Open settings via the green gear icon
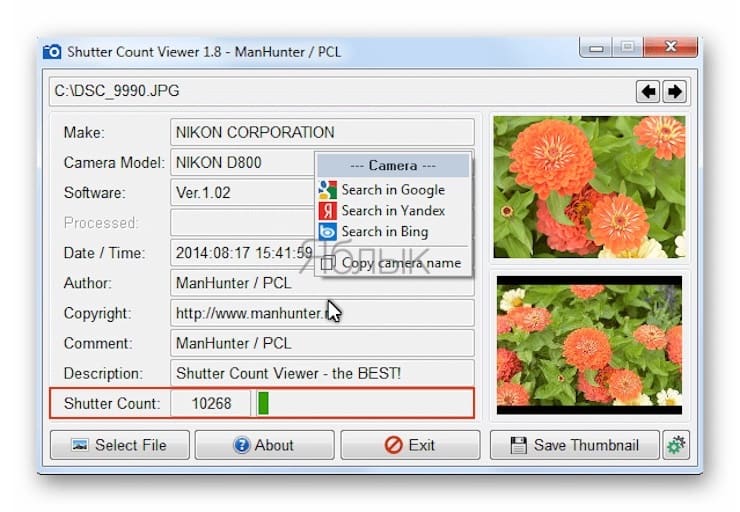 pyautogui.click(x=676, y=445)
